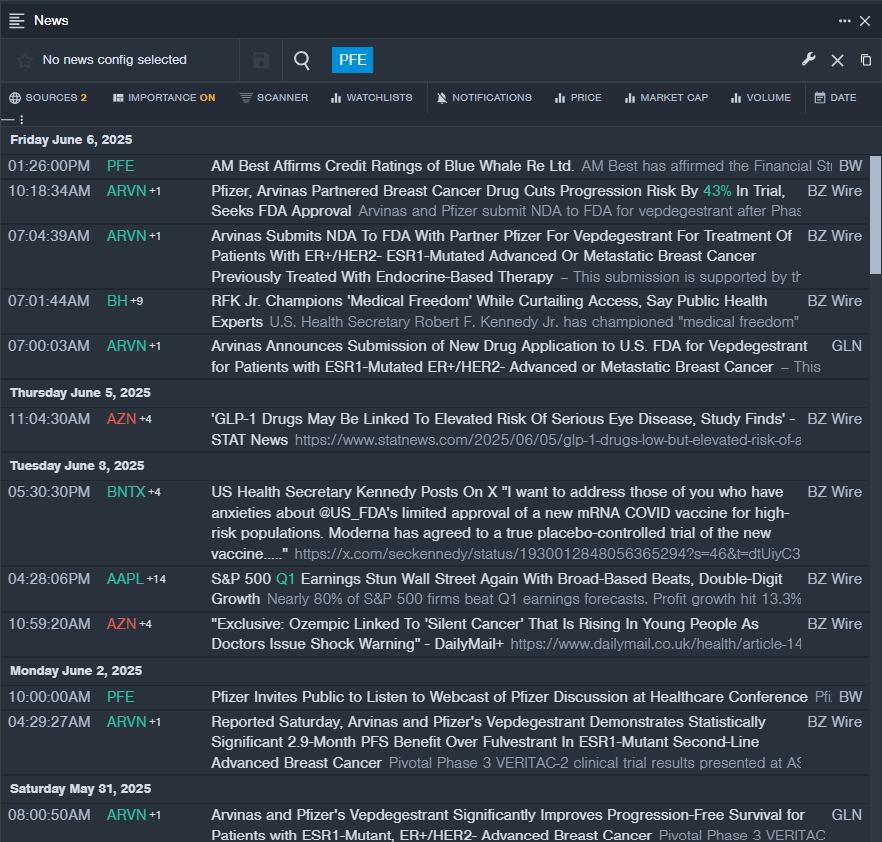
Task: Open the WATCHLISTS filter
Action: click(371, 97)
